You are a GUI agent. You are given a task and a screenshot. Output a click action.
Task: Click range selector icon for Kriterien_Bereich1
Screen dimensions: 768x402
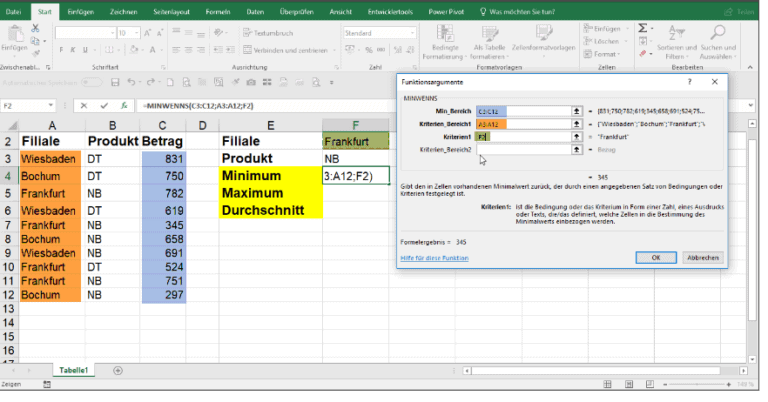(x=577, y=124)
